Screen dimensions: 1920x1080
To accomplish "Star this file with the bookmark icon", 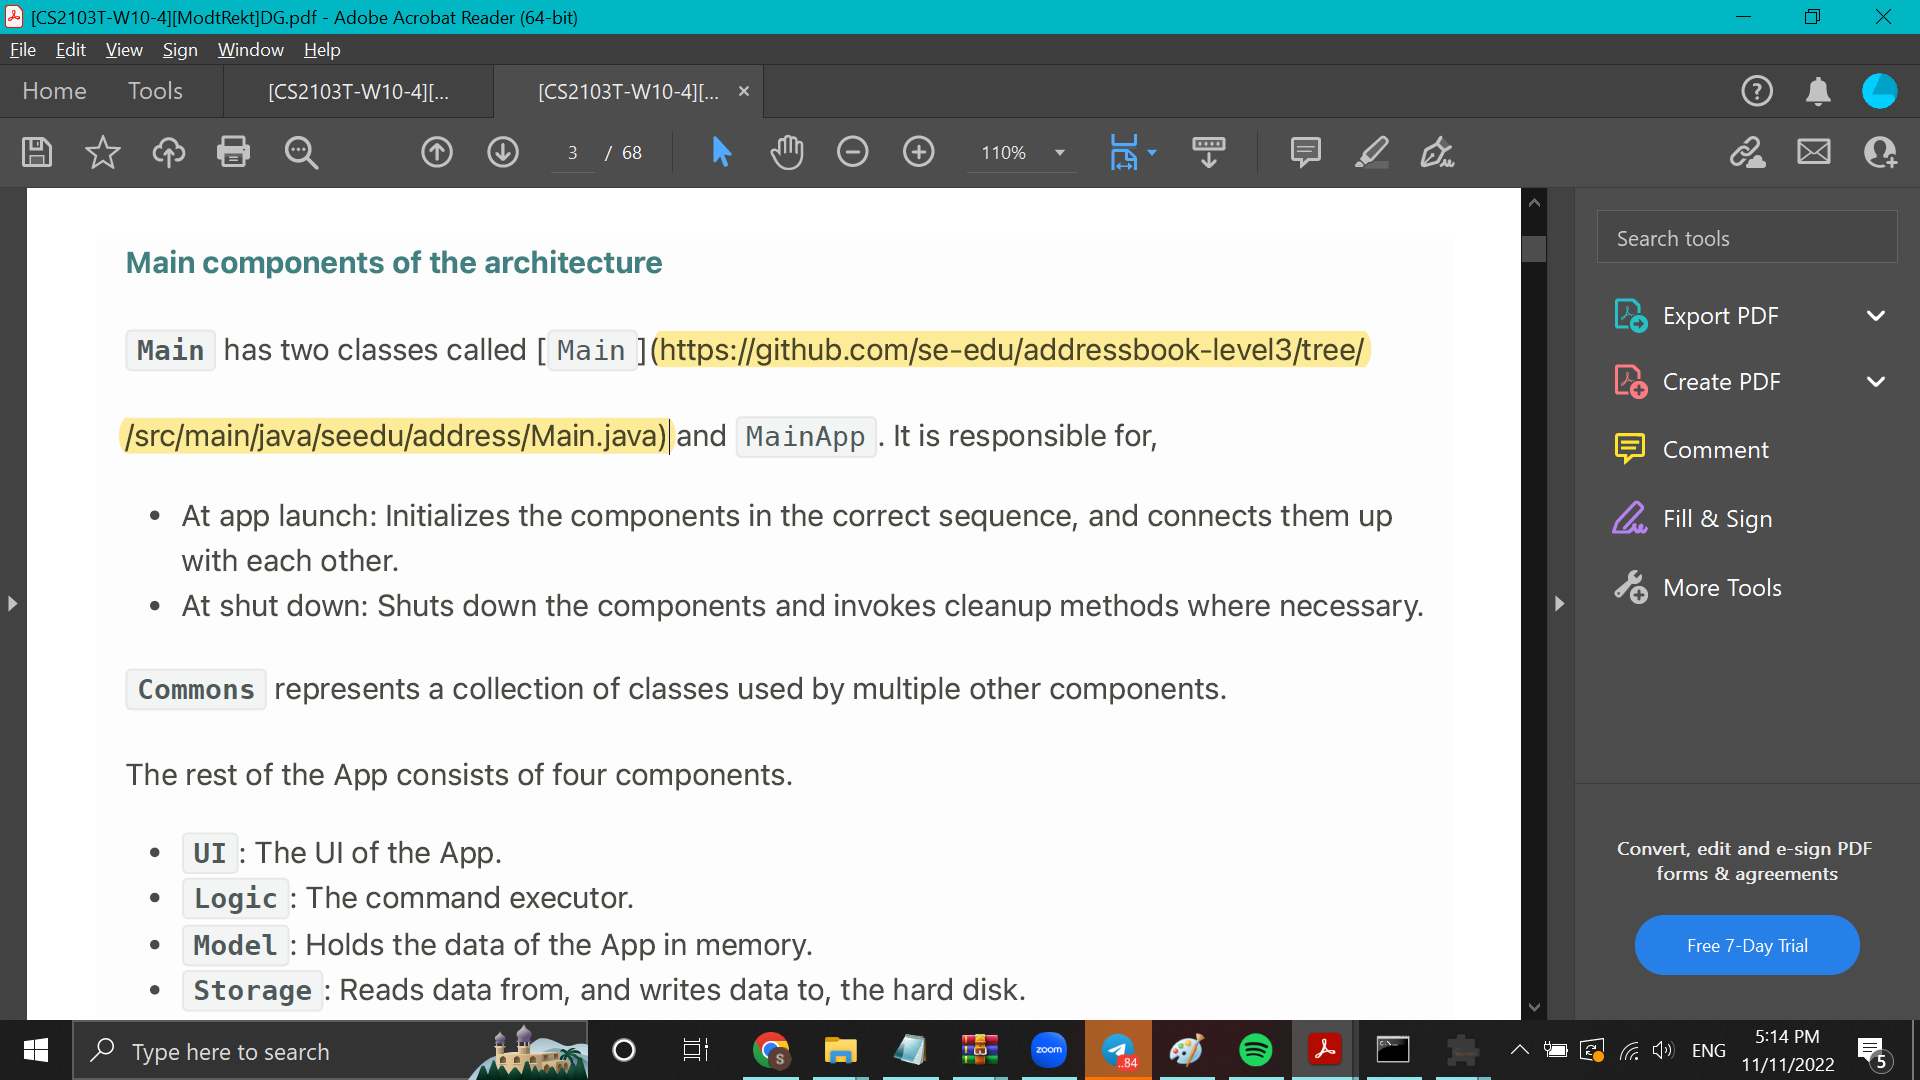I will coord(102,152).
